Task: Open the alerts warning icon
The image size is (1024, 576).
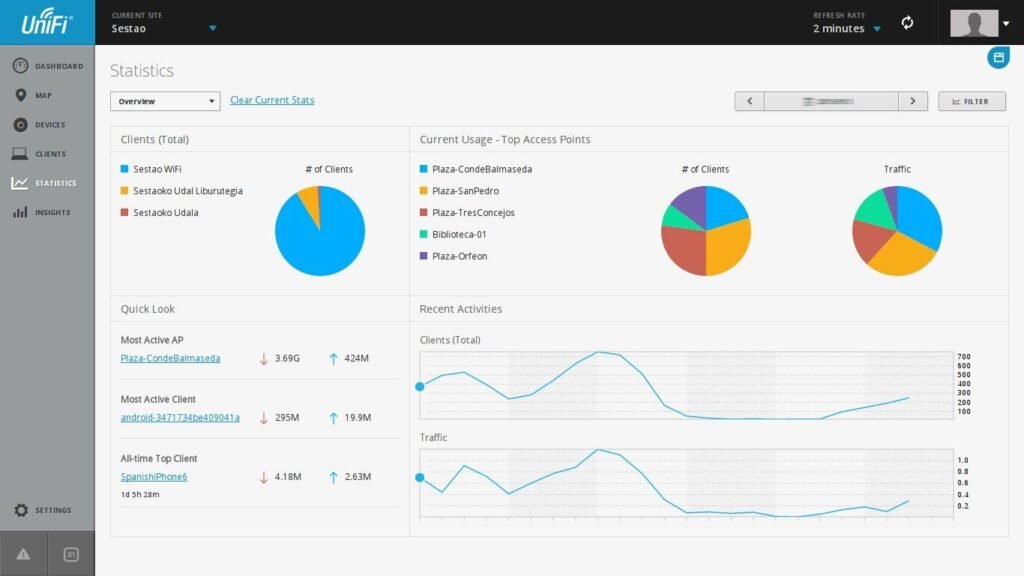Action: coord(23,554)
